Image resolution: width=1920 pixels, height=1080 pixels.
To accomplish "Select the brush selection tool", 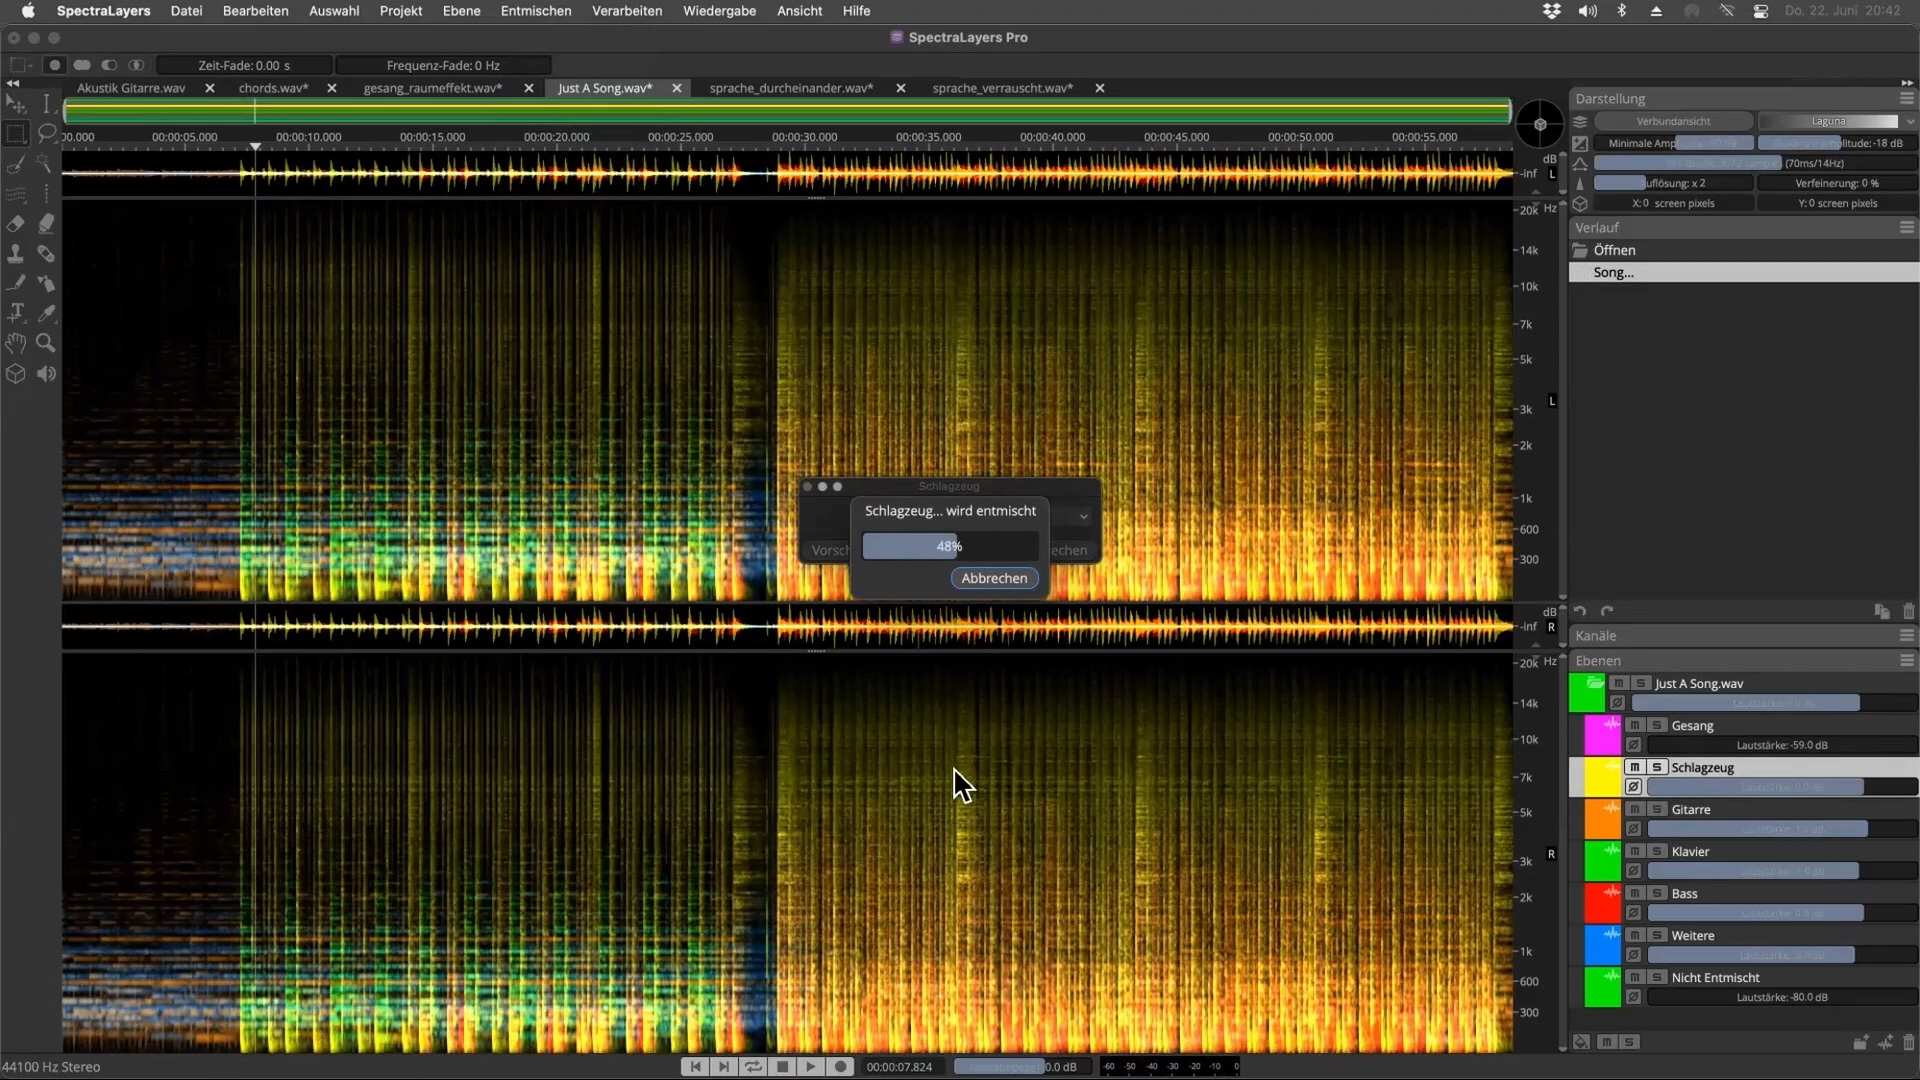I will click(x=16, y=164).
